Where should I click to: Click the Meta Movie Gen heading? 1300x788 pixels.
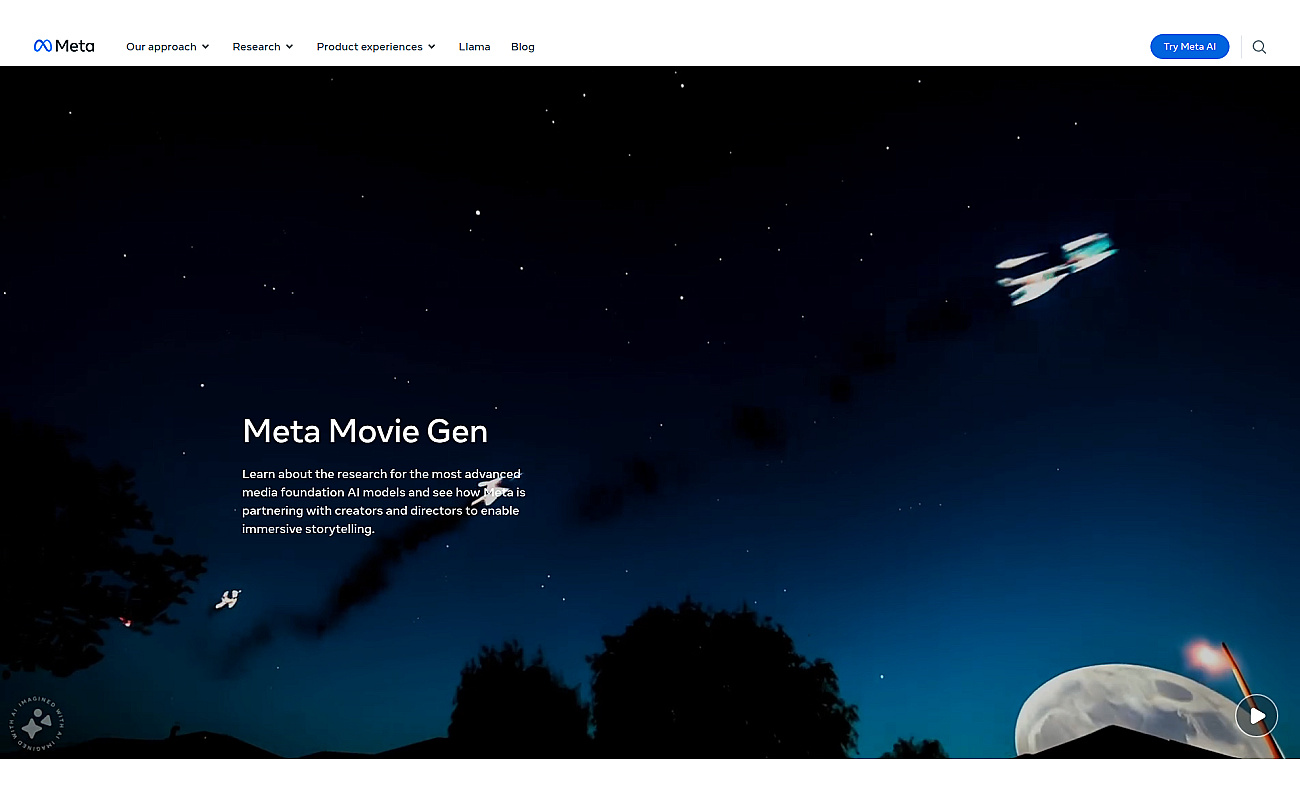365,431
